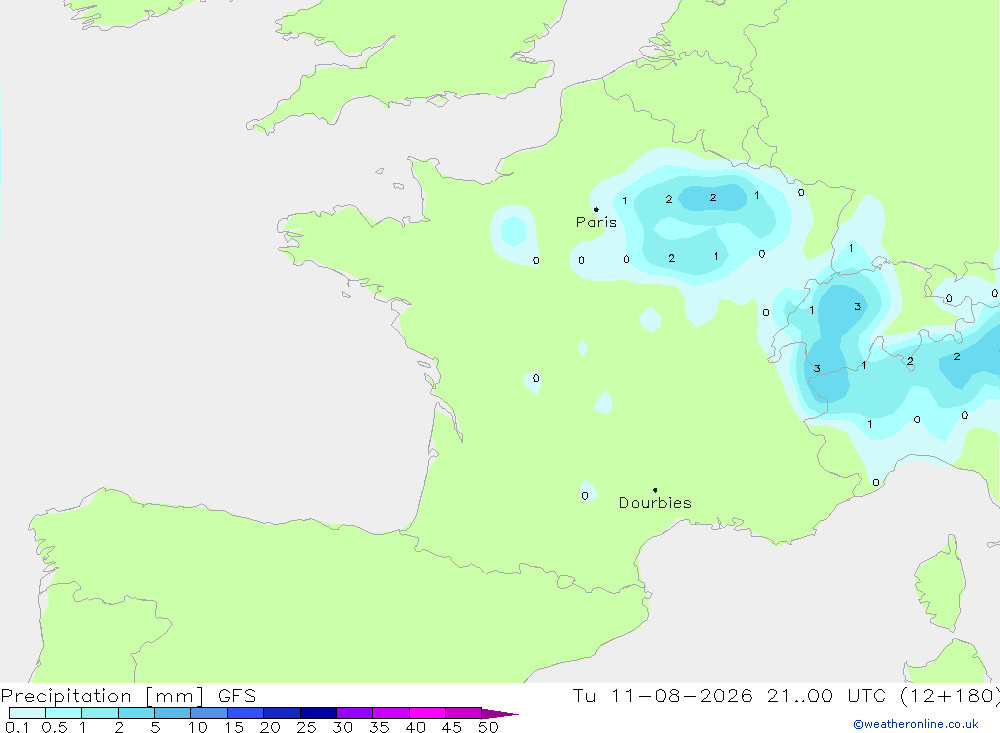The height and width of the screenshot is (733, 1000).
Task: Click the '40' legend scale label
Action: click(416, 727)
